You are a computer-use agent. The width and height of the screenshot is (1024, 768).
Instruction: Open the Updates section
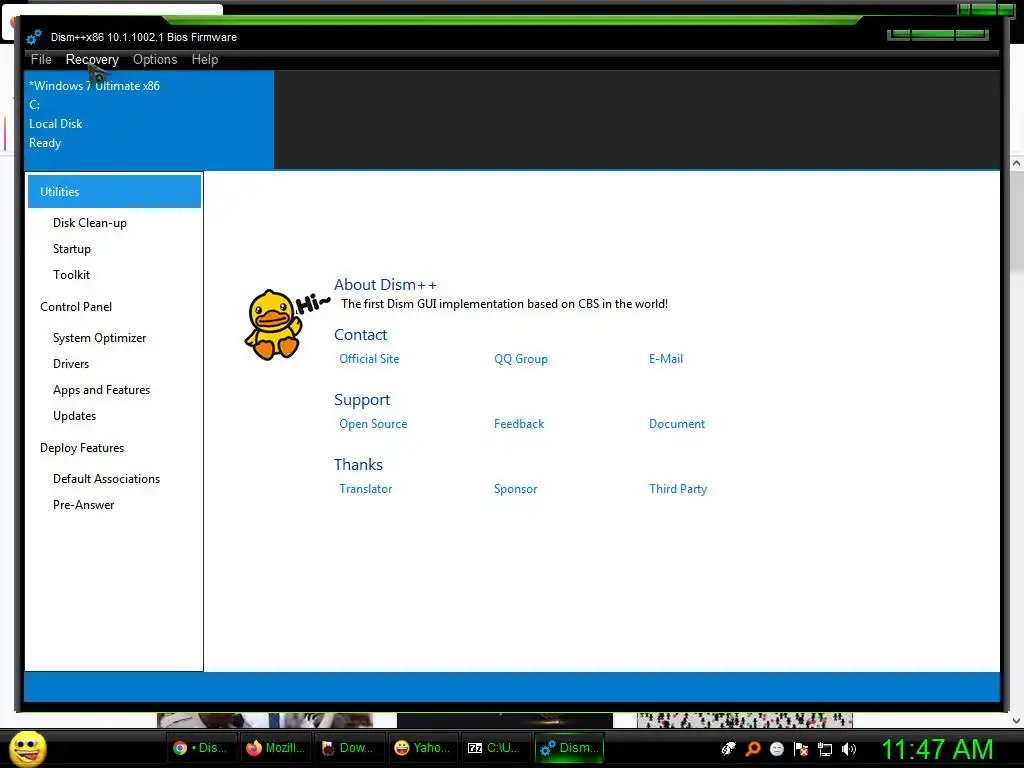click(x=74, y=416)
